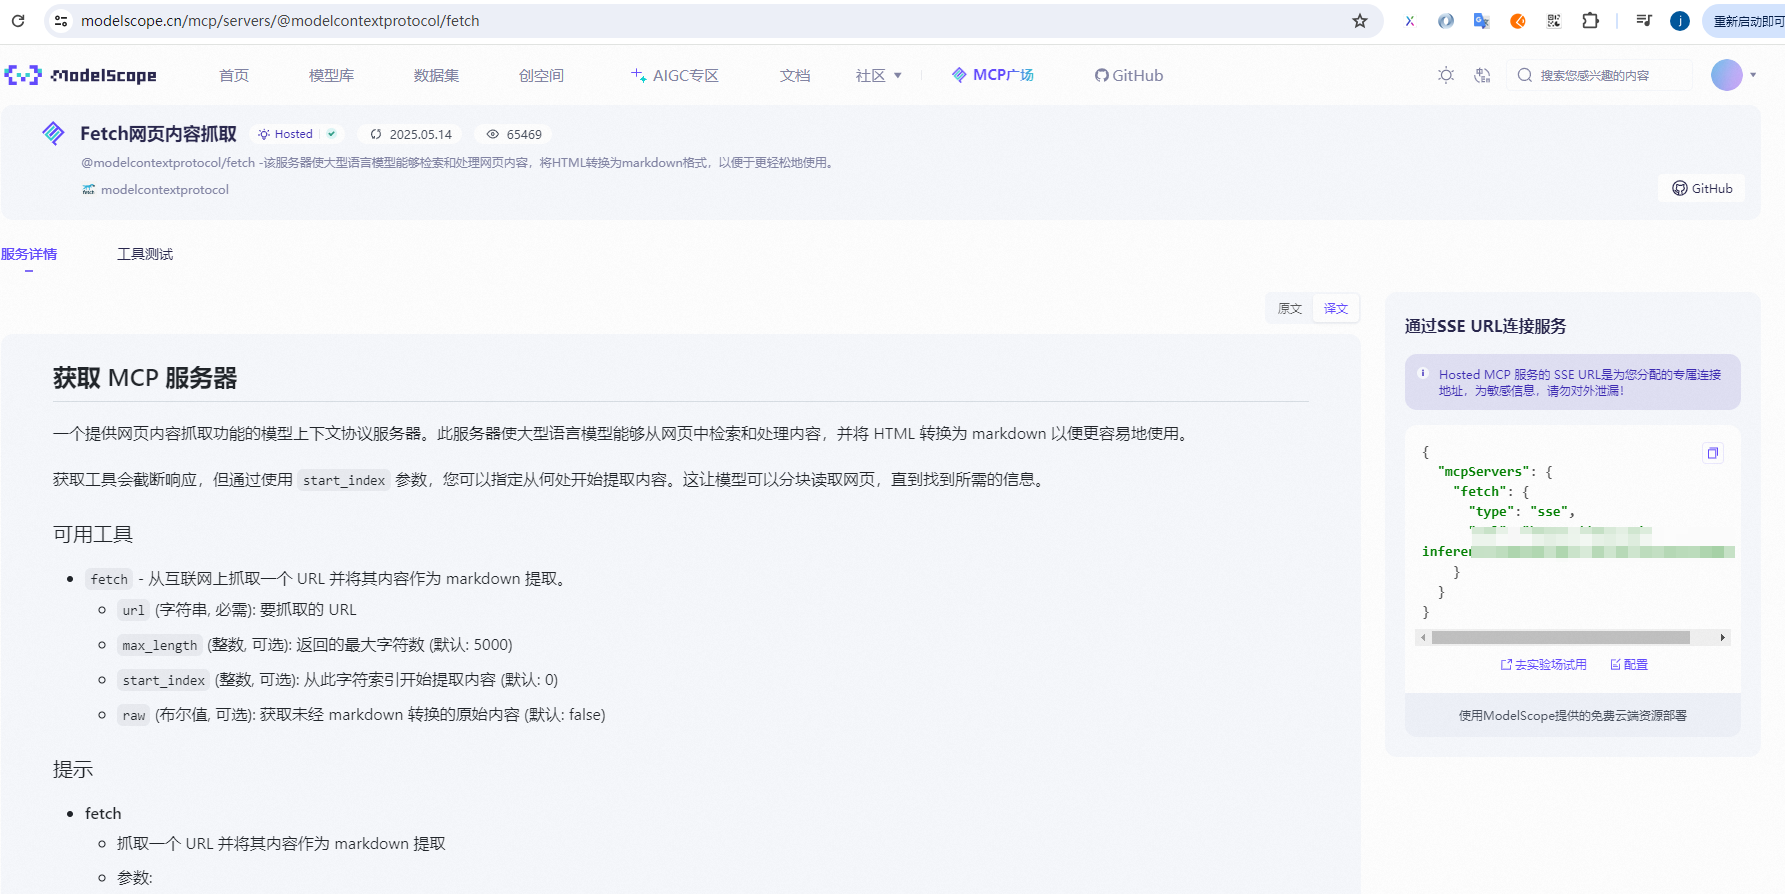1785x894 pixels.
Task: Show the original text with 原文
Action: pos(1289,308)
